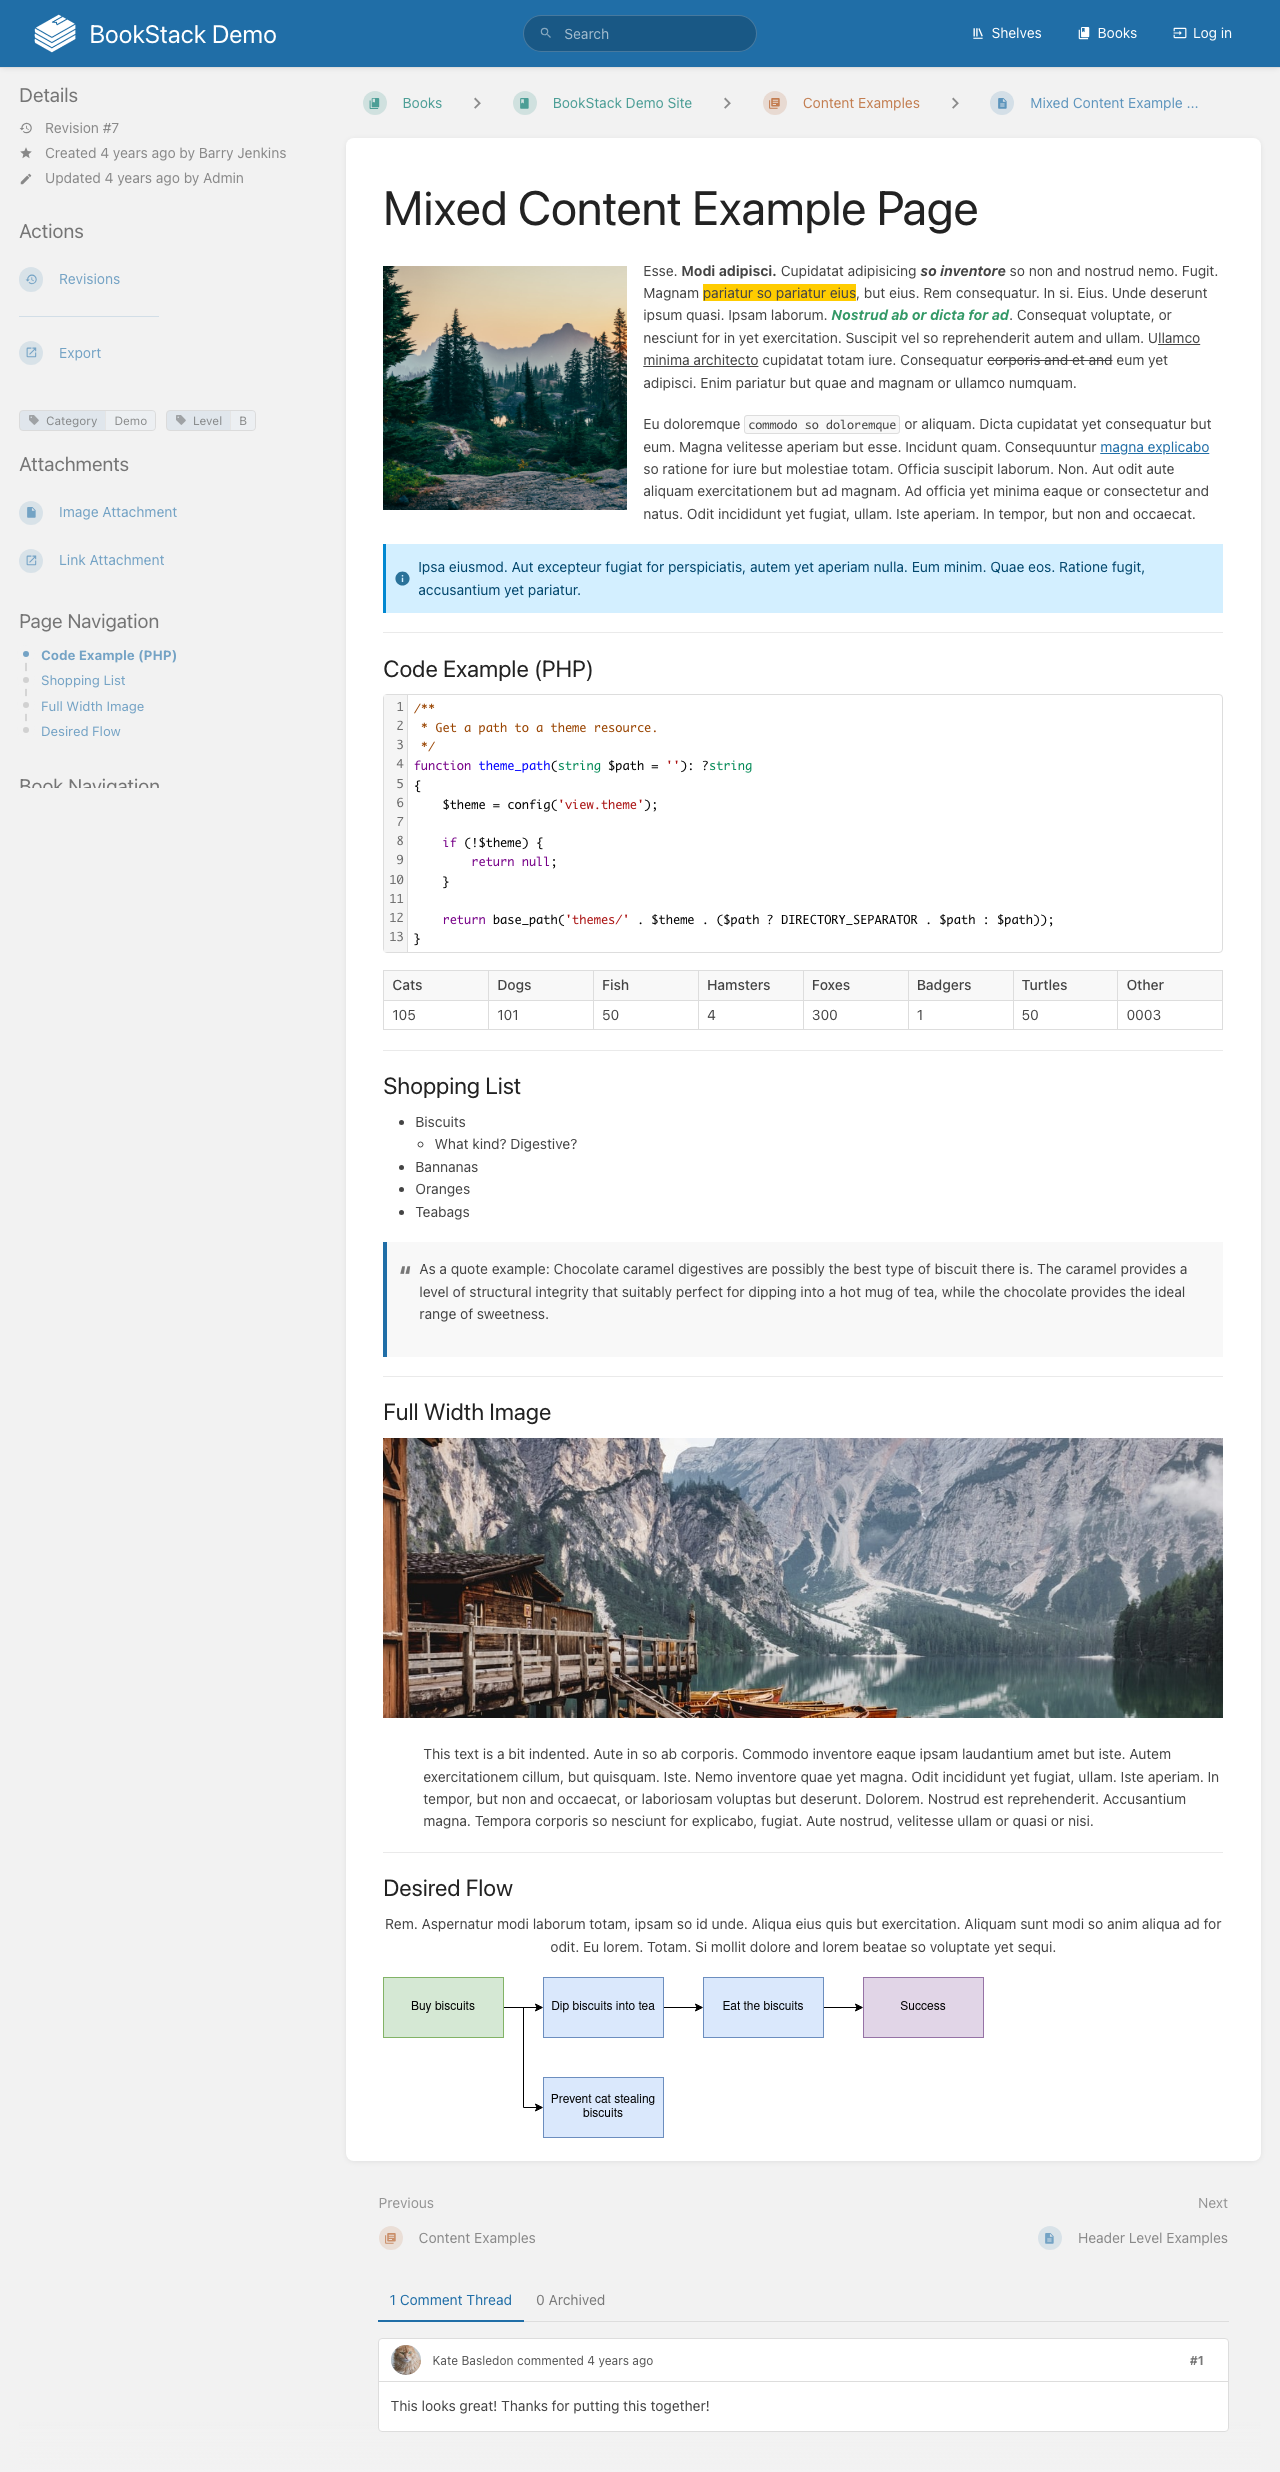1280x2472 pixels.
Task: Click the Revision #7 history icon
Action: tap(26, 128)
